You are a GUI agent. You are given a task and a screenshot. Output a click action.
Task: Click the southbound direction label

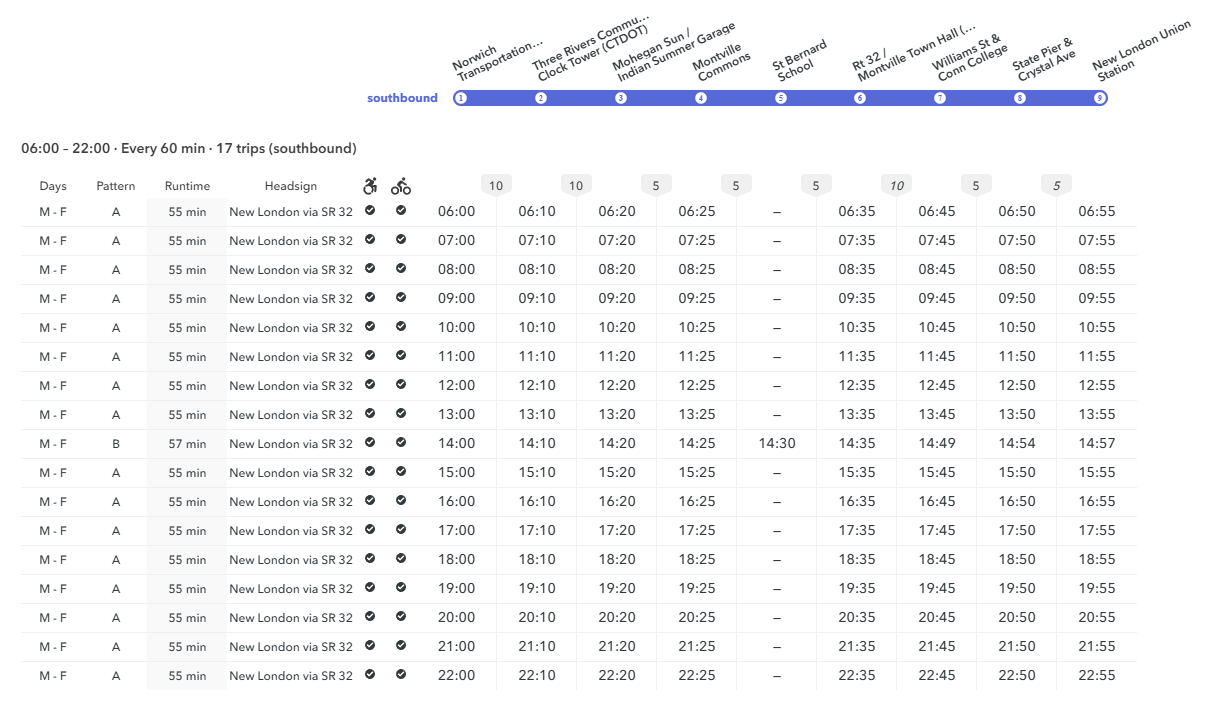(402, 98)
